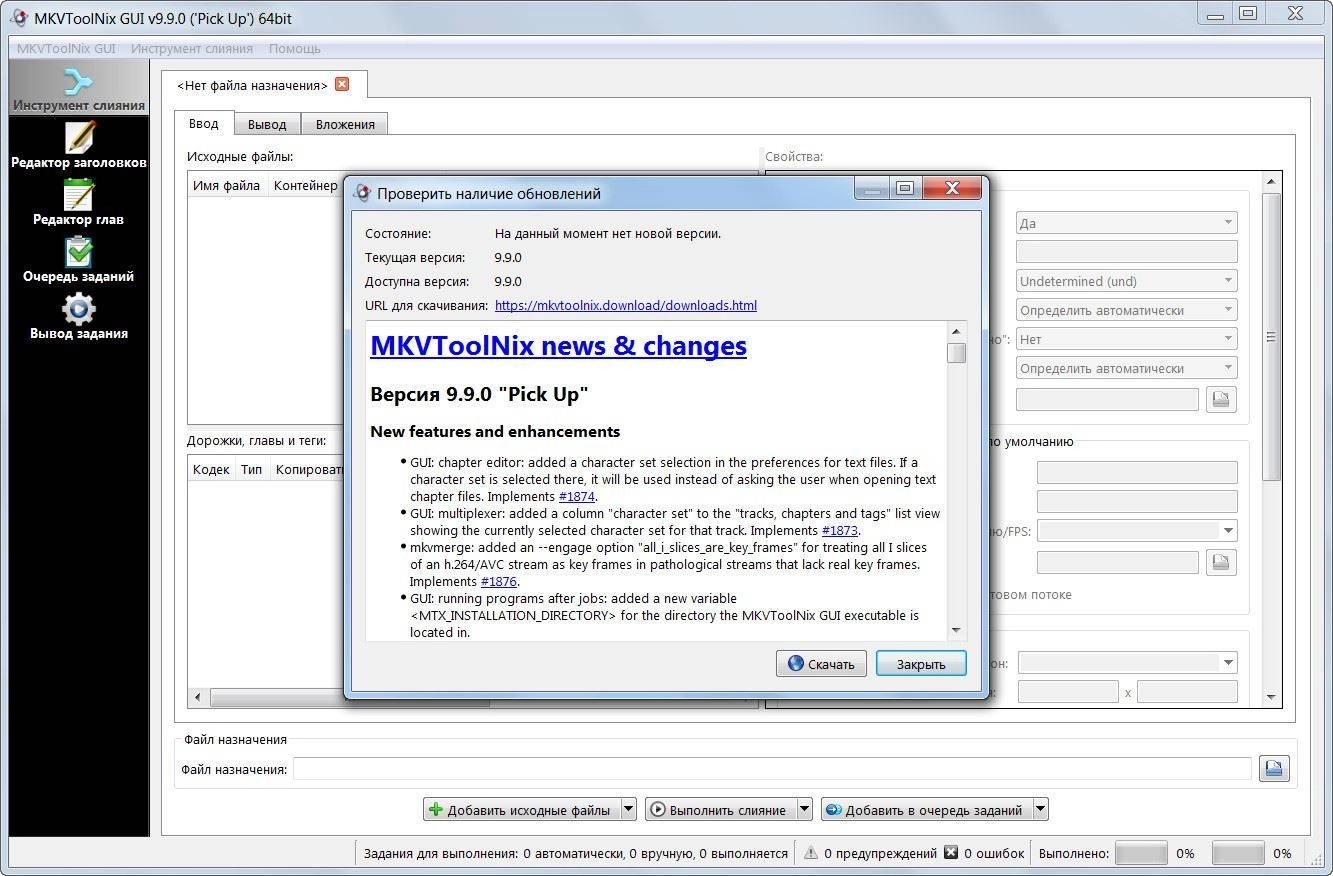Switch to the Вывод tab
This screenshot has height=876, width=1333.
[x=267, y=124]
